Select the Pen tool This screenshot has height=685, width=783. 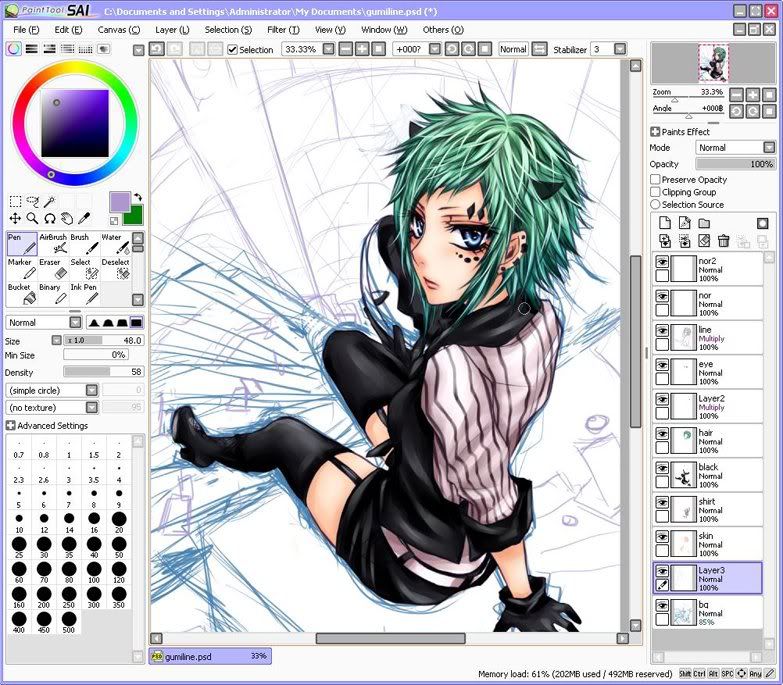click(22, 244)
